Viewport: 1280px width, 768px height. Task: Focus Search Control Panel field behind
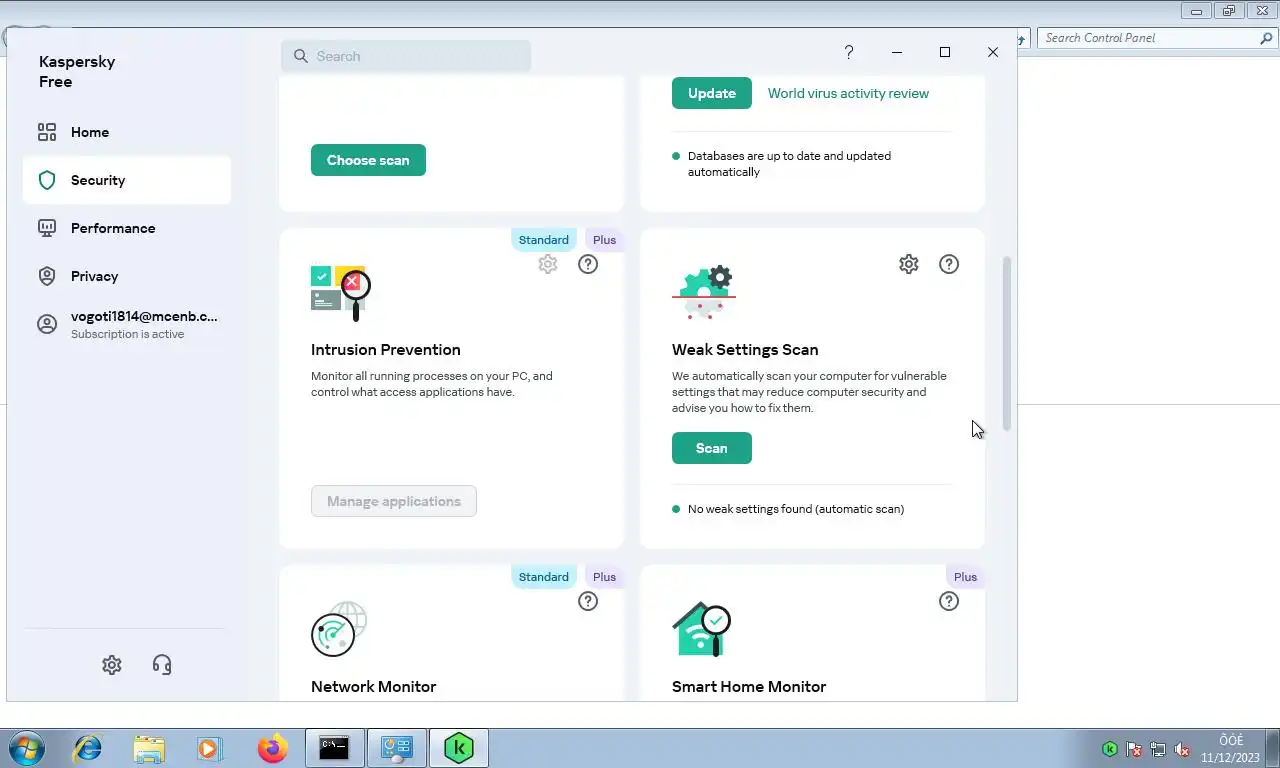click(x=1148, y=38)
